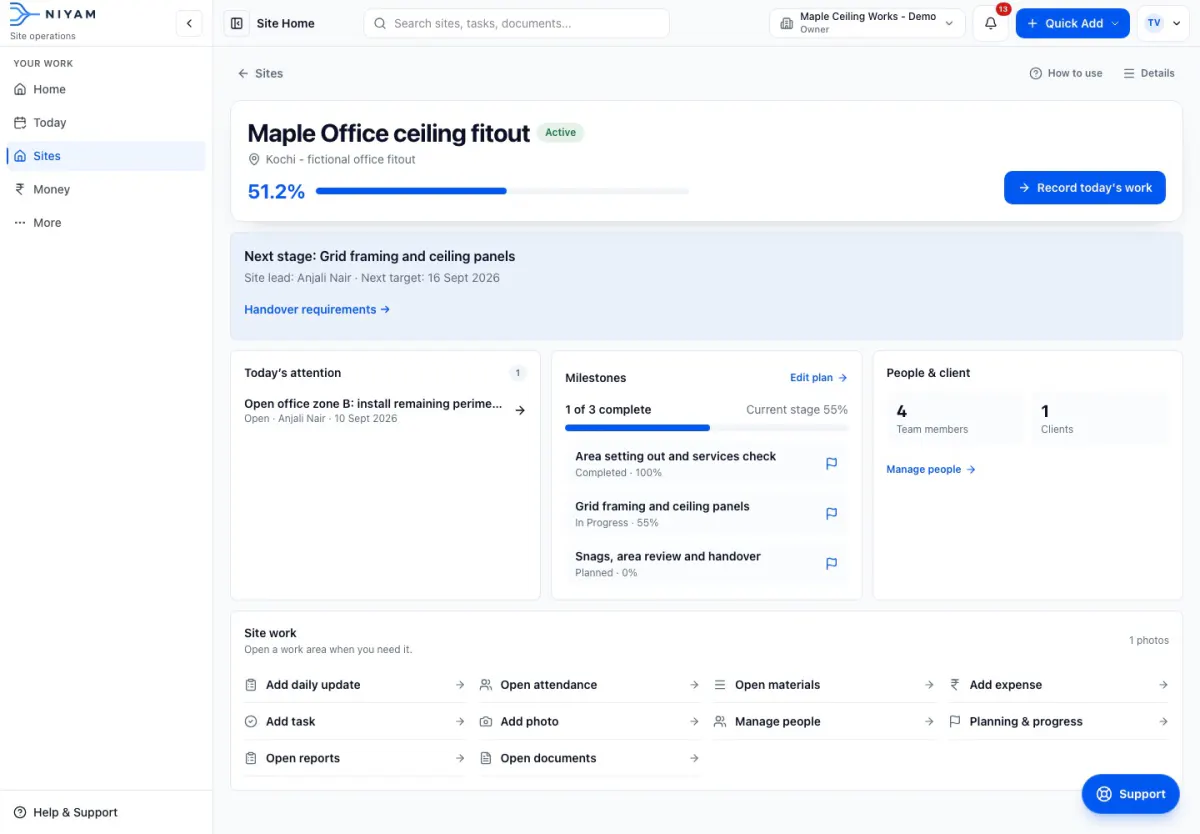Click the people icon for Open attendance
This screenshot has width=1200, height=834.
coord(486,685)
